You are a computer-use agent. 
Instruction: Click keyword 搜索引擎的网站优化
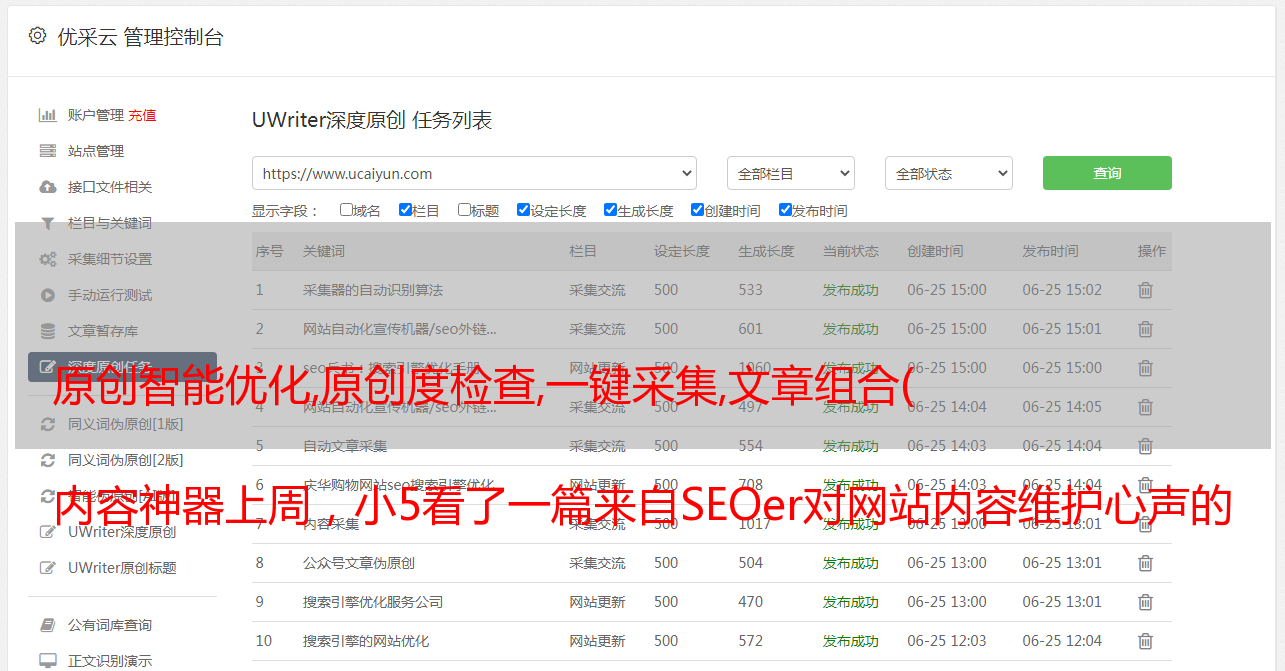click(366, 641)
